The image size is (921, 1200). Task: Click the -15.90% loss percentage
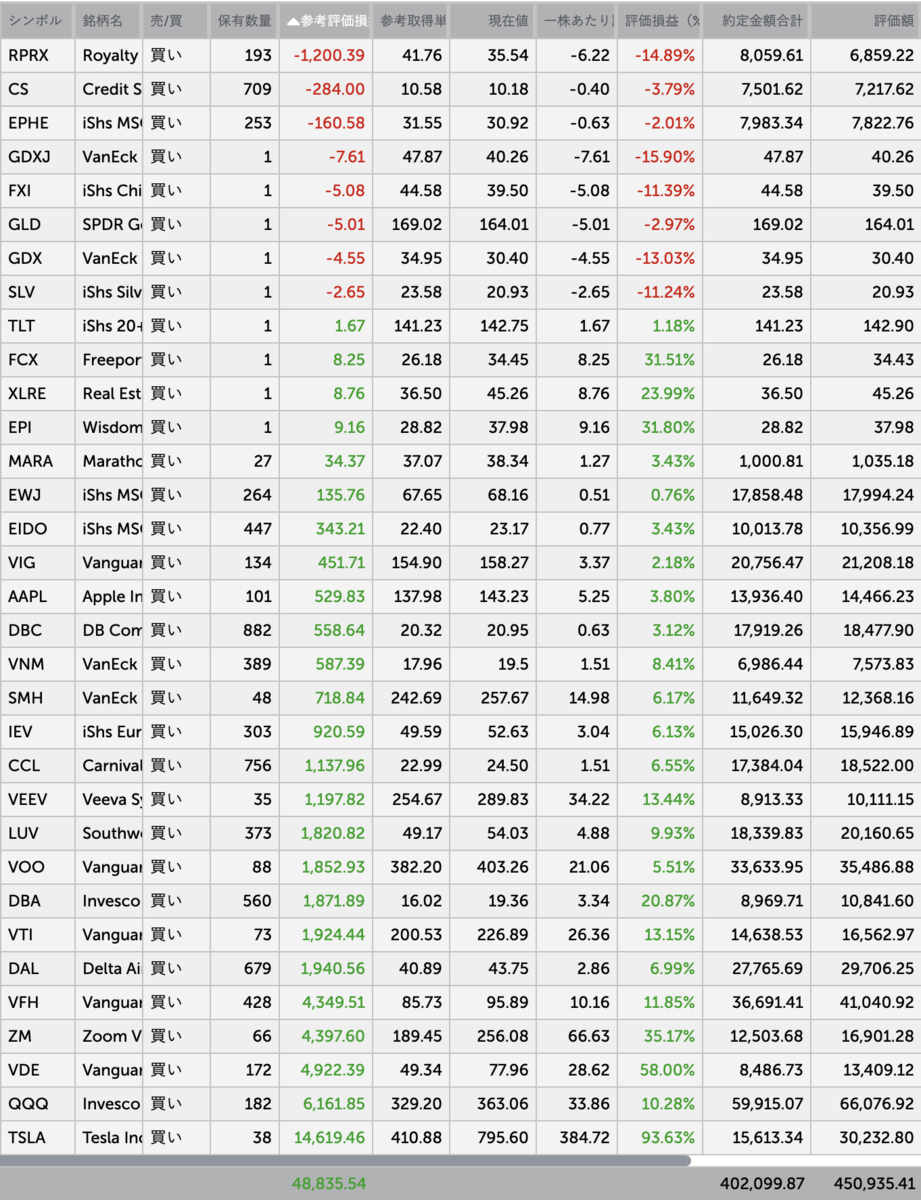pos(665,157)
